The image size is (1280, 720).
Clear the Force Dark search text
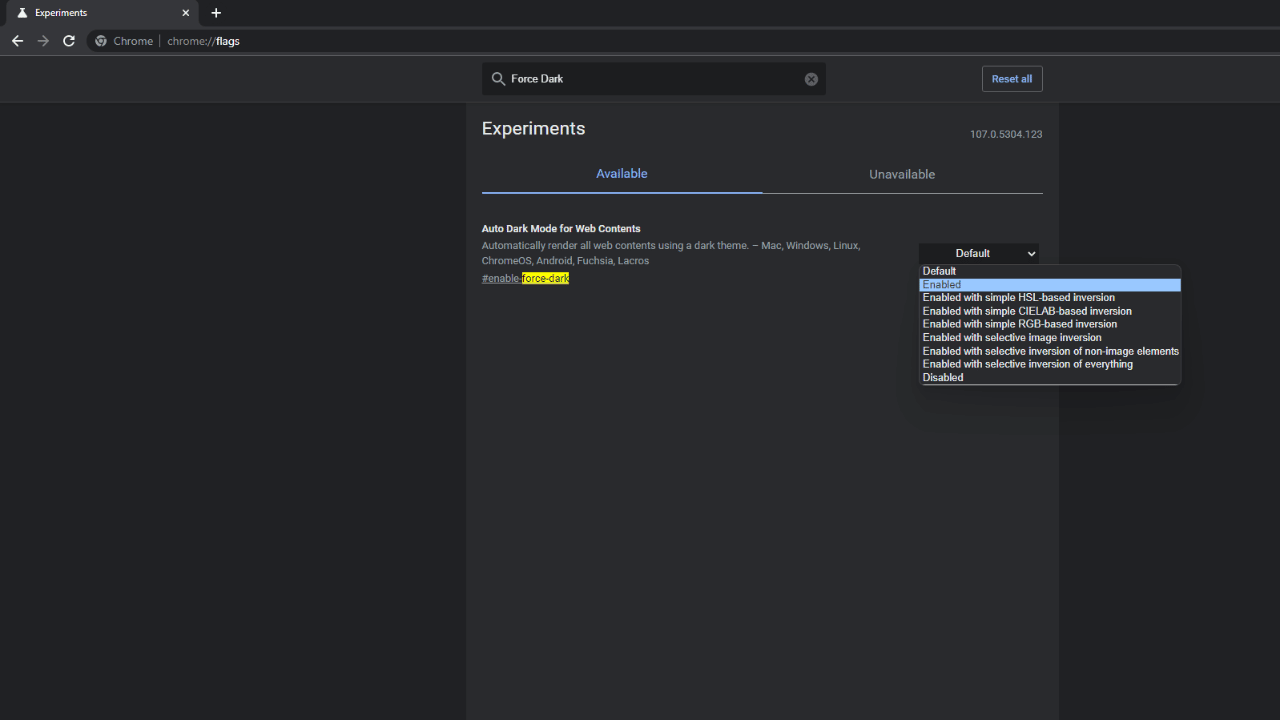point(811,79)
